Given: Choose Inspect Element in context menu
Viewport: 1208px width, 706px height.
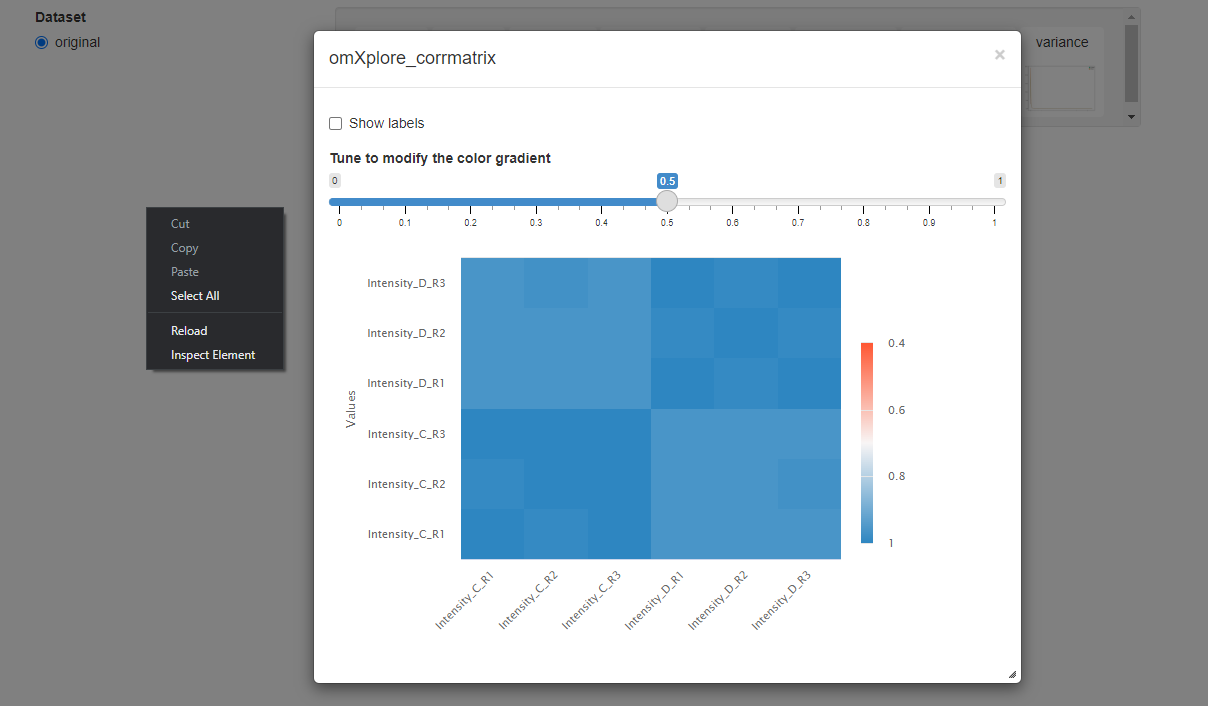Looking at the screenshot, I should 215,355.
